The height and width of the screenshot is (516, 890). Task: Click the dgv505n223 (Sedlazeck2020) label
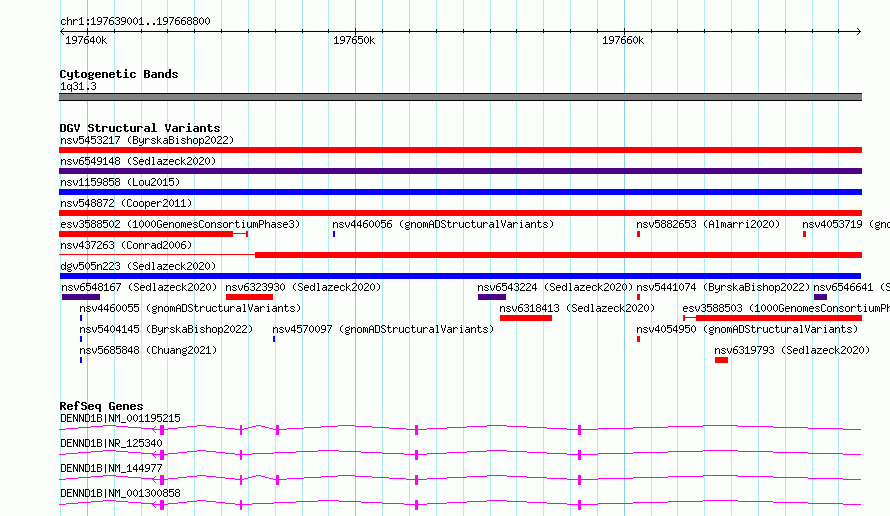[138, 266]
